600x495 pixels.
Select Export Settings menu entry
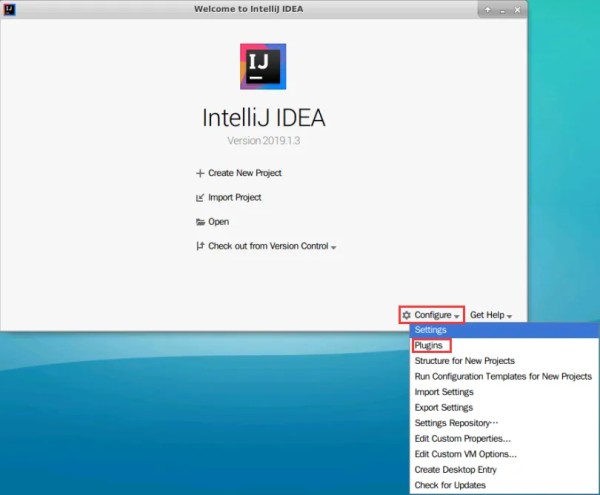[x=504, y=407]
